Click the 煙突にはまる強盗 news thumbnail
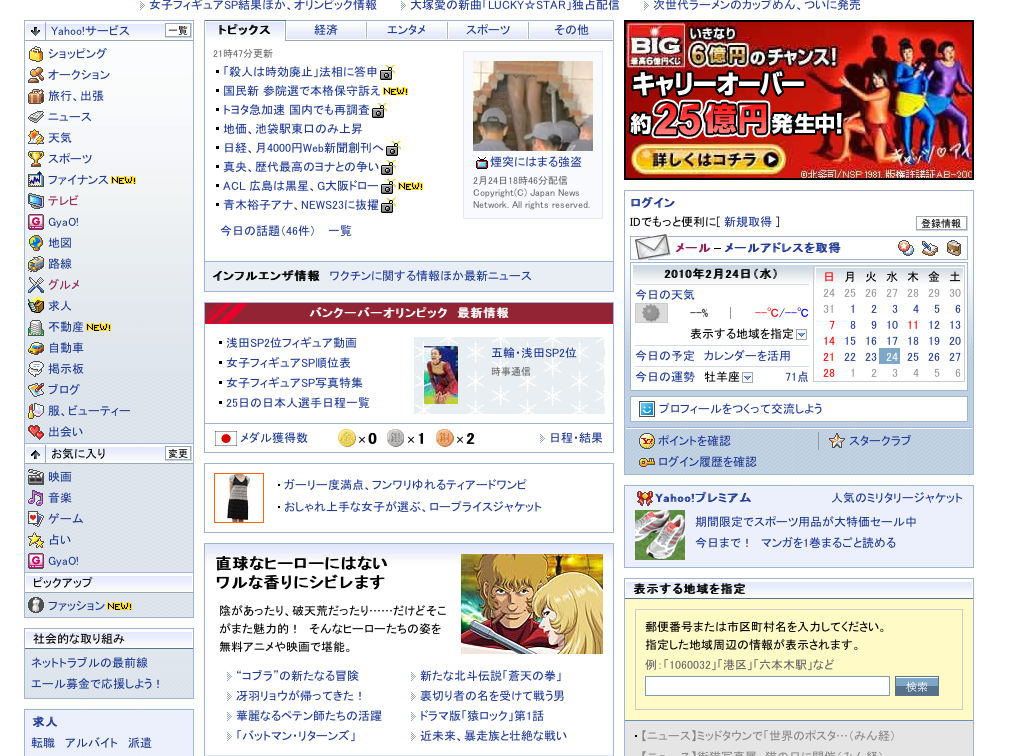The width and height of the screenshot is (1011, 756). (x=533, y=106)
